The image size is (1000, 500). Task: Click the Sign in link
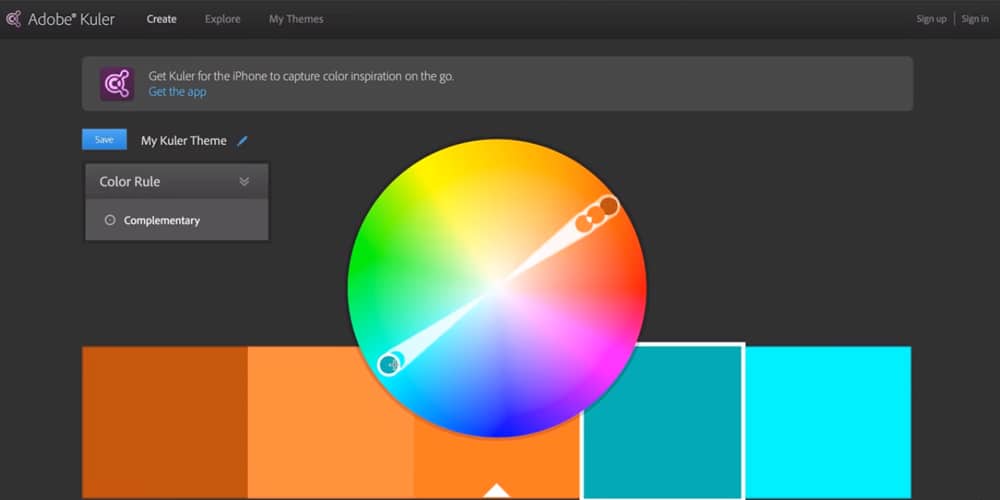pyautogui.click(x=975, y=19)
